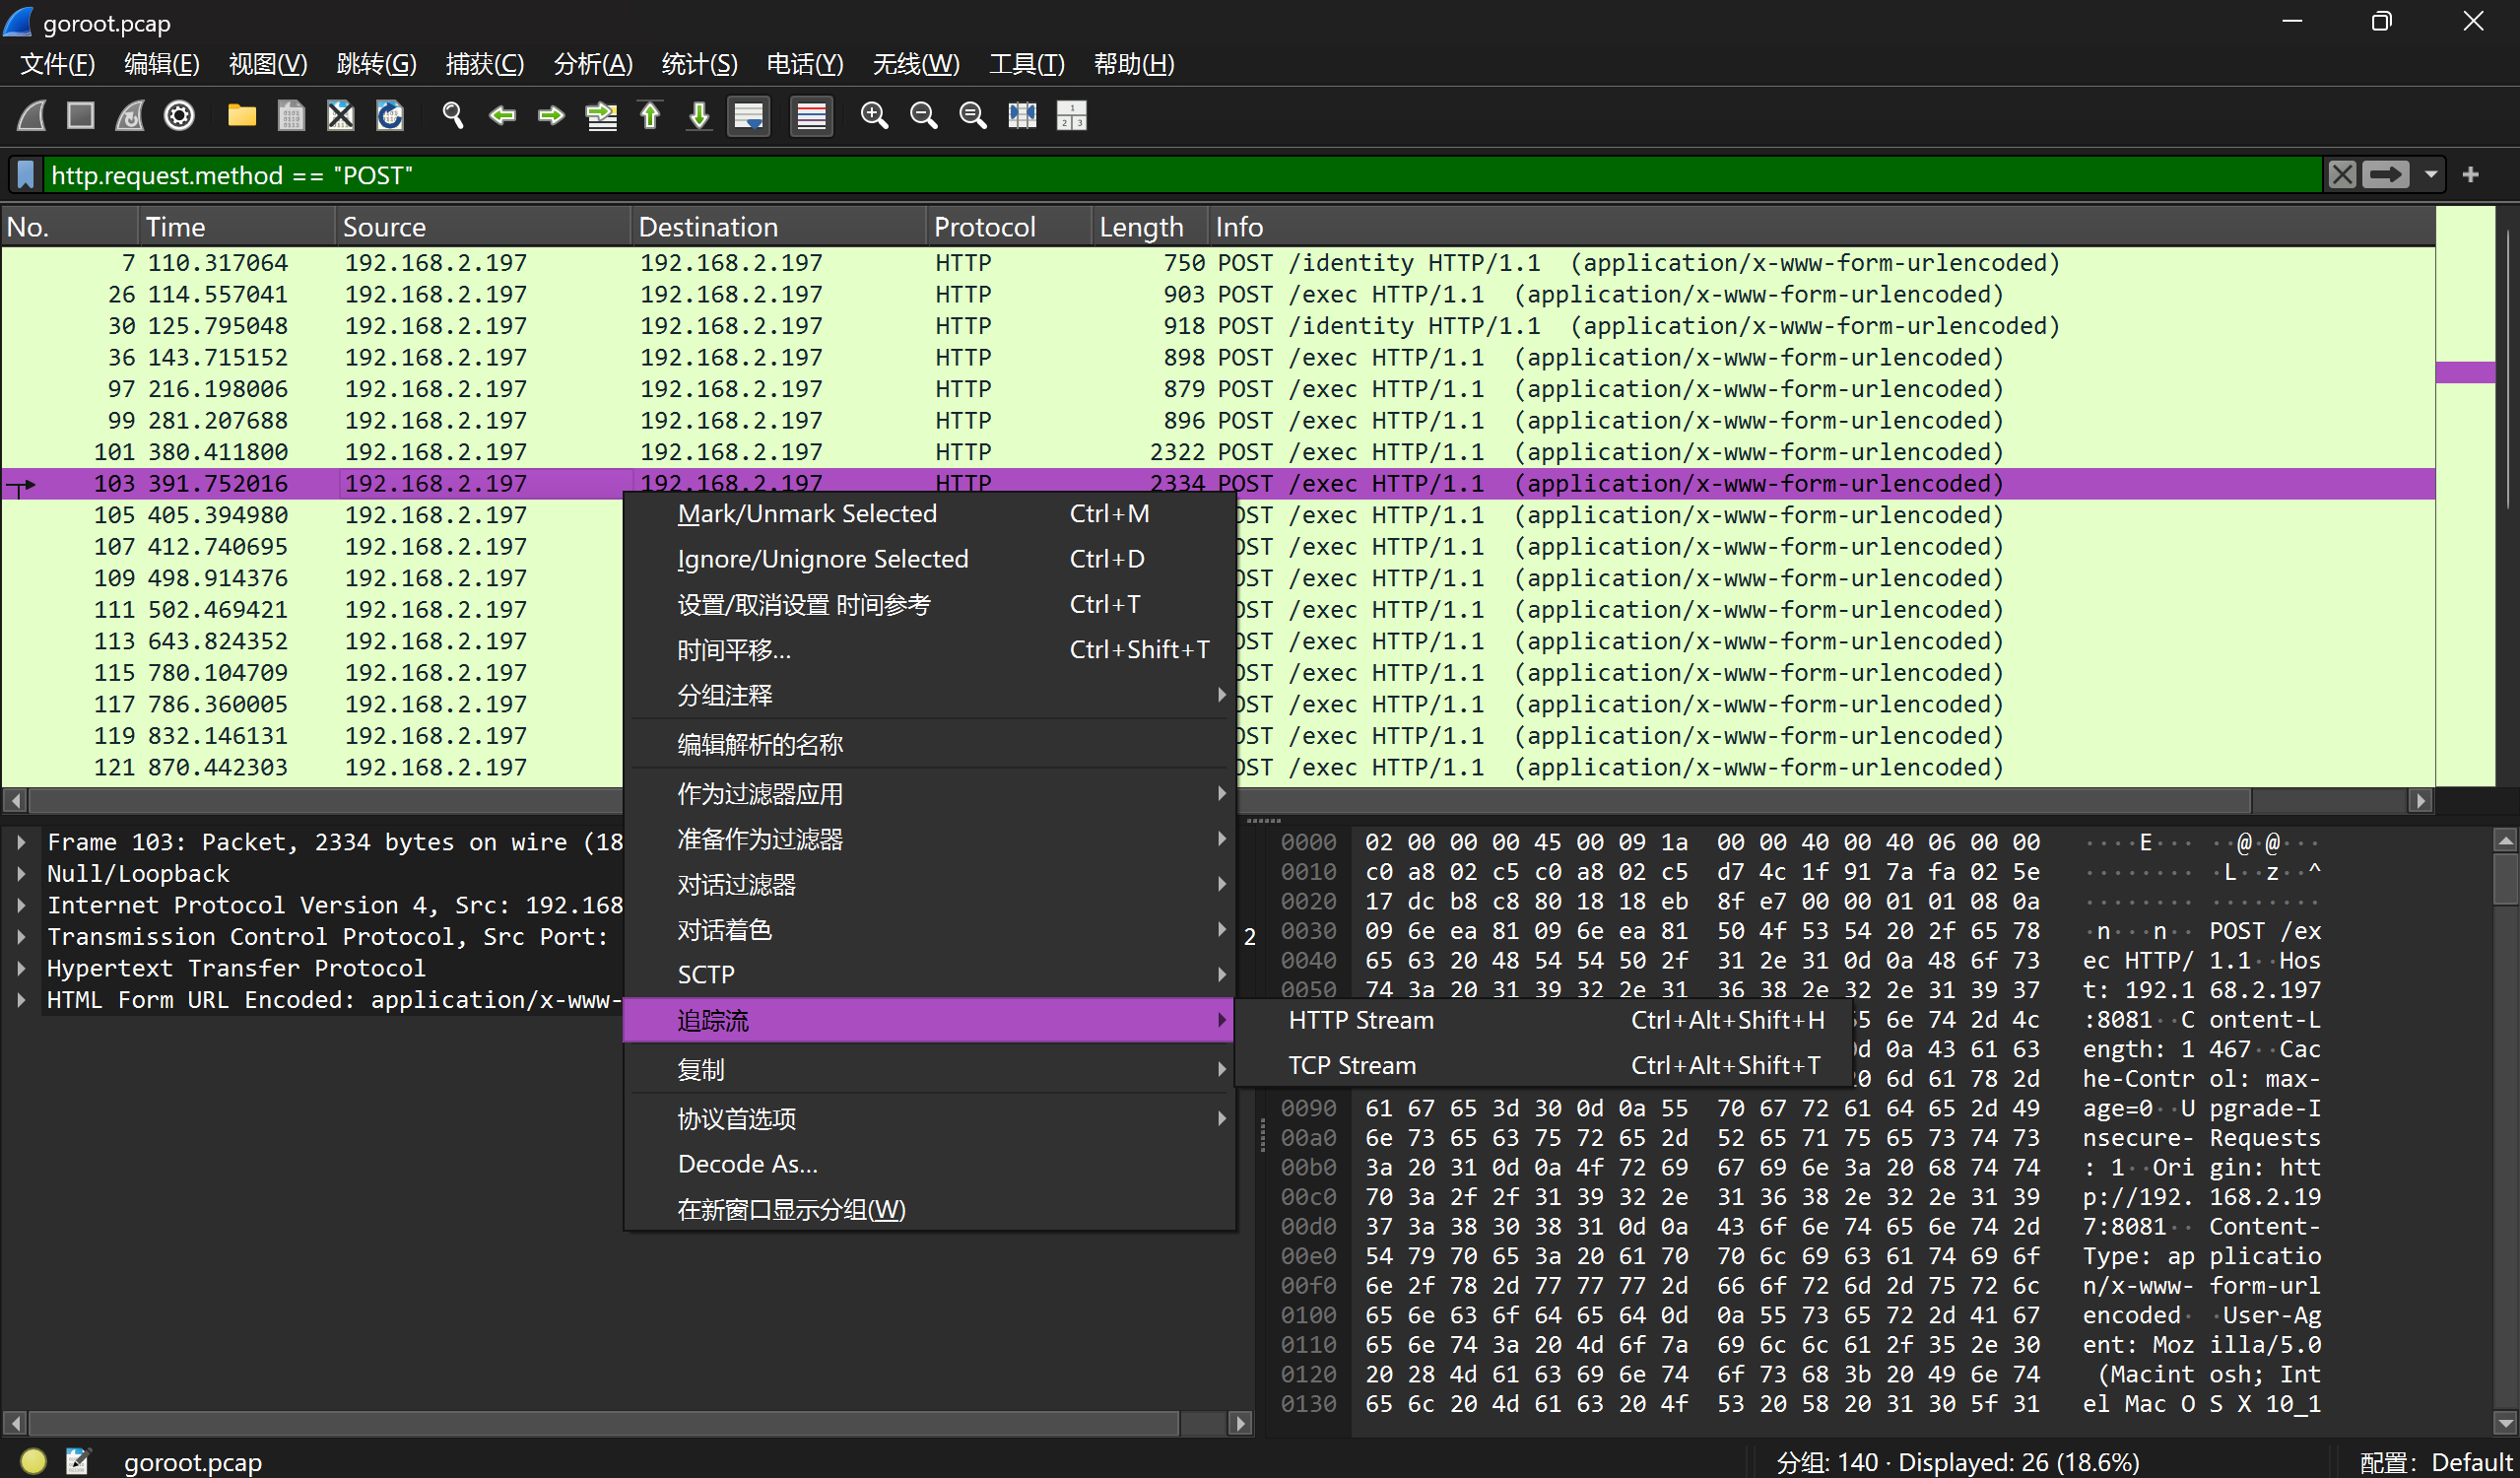Open capture file properties from the status bar
The height and width of the screenshot is (1478, 2520).
pos(78,1461)
